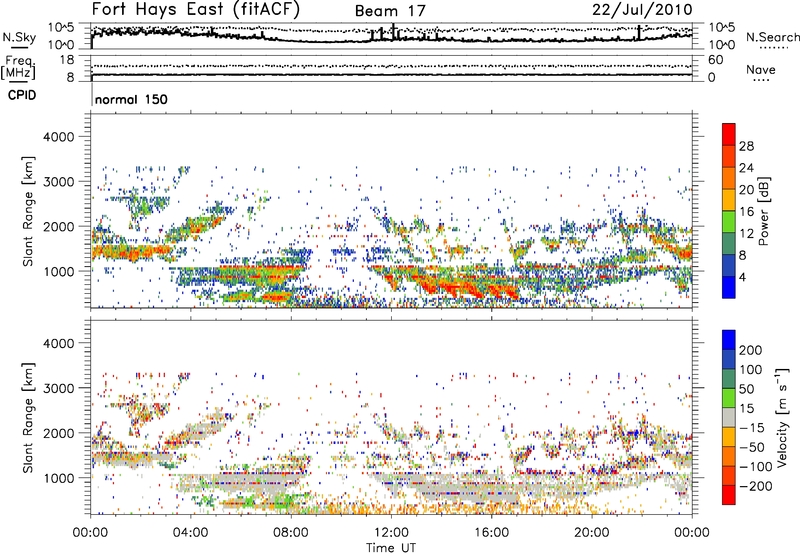800x554 pixels.
Task: Click the 'Velocity [m s⁻¹]' colorbar title
Action: pyautogui.click(x=783, y=417)
